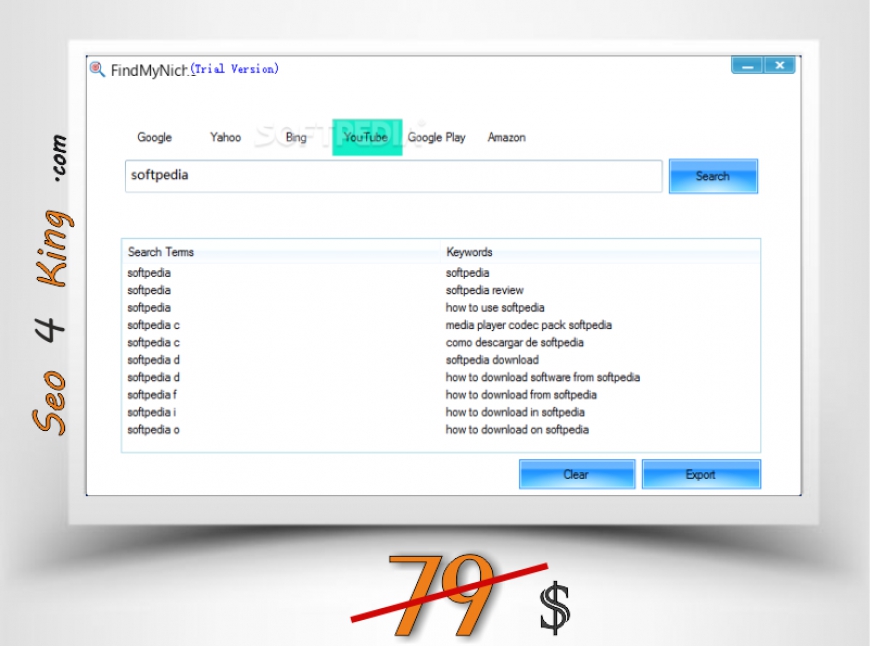
Task: Close the FindMyNiche window
Action: (x=780, y=65)
